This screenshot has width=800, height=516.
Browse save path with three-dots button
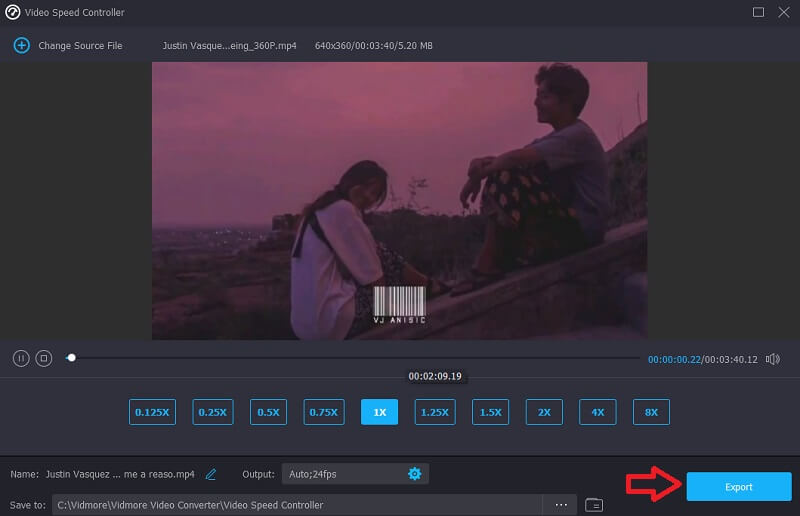pyautogui.click(x=561, y=505)
